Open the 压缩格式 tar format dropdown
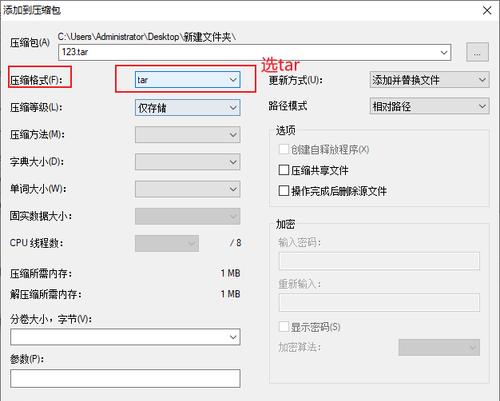Viewport: 500px width, 401px height. pos(188,80)
